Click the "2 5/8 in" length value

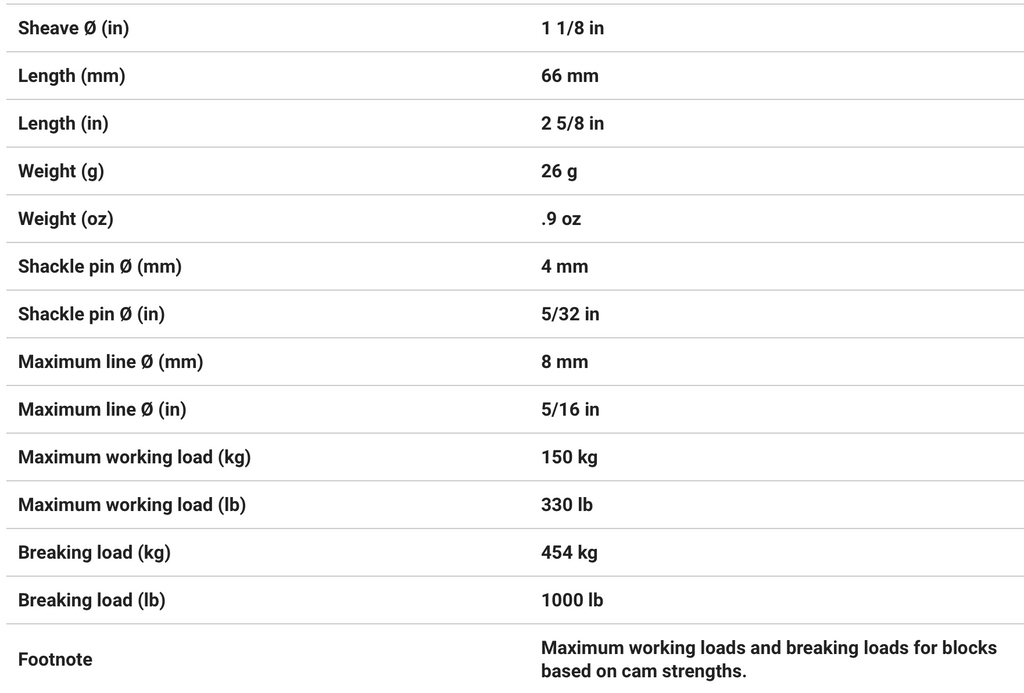(x=572, y=124)
